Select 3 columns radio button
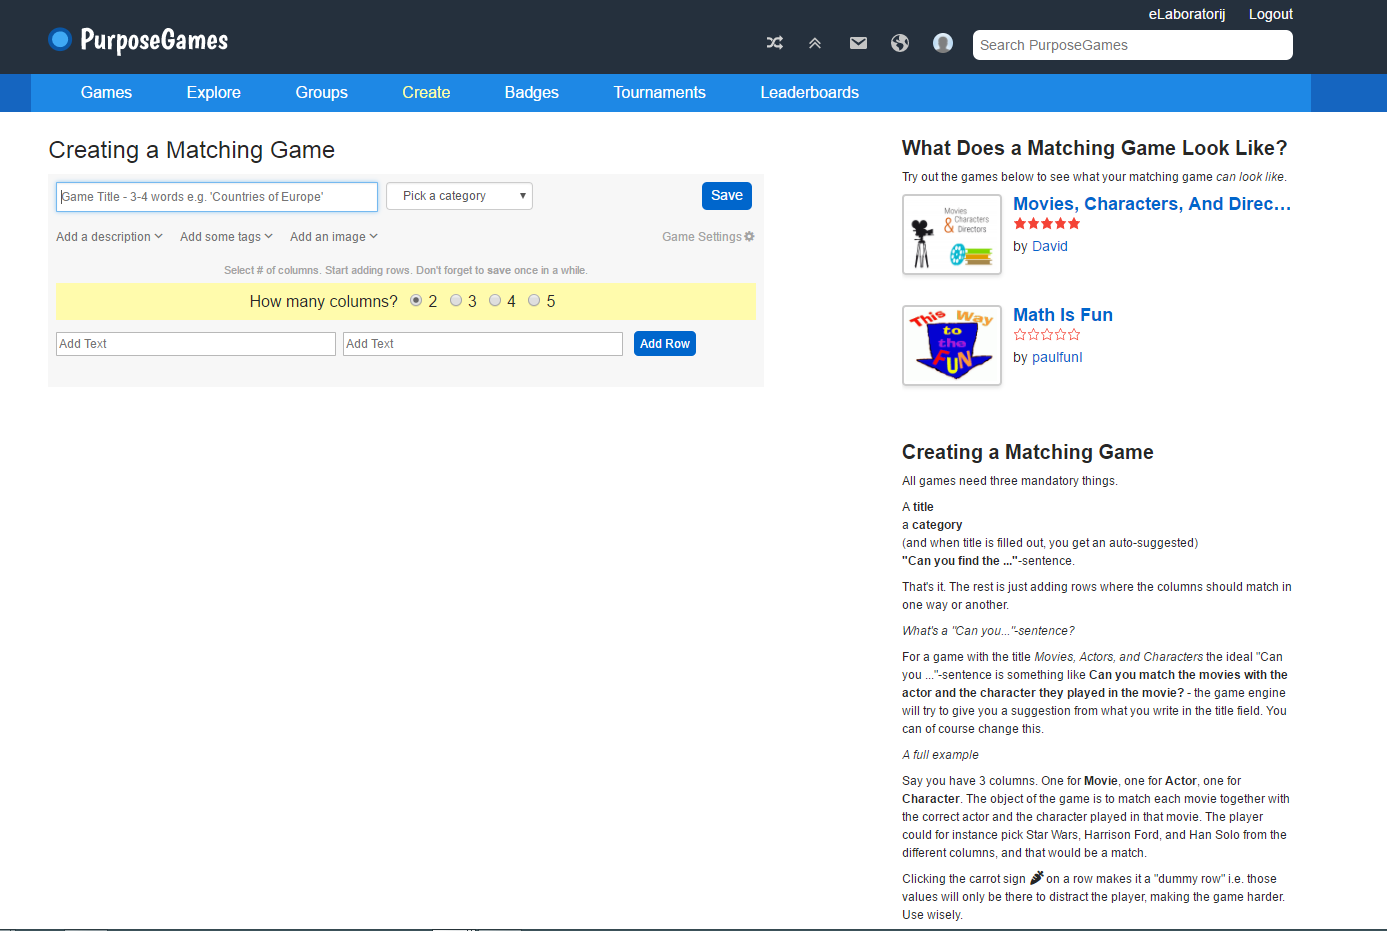The width and height of the screenshot is (1387, 931). (456, 300)
